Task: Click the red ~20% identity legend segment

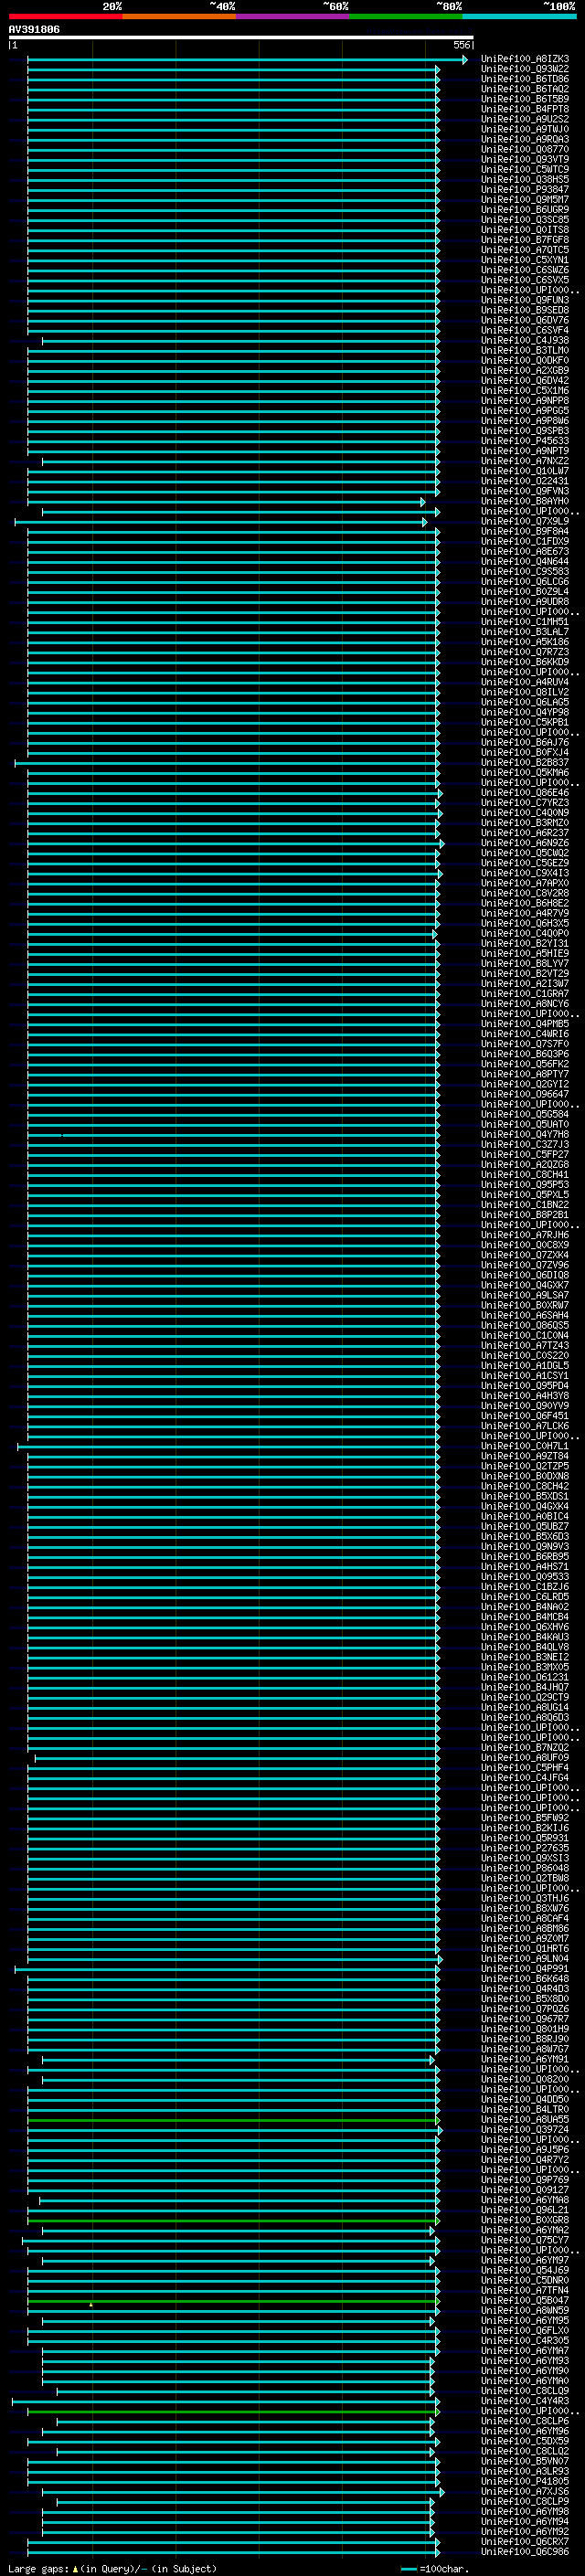Action: point(65,16)
